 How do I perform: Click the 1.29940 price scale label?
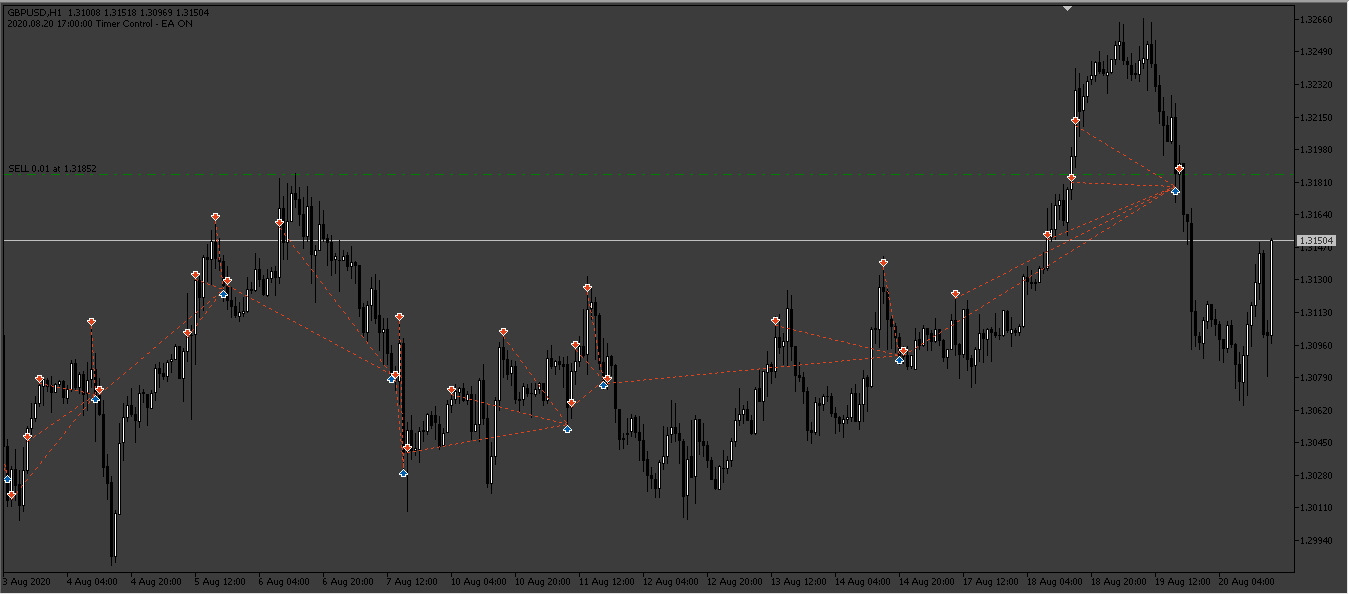1317,541
